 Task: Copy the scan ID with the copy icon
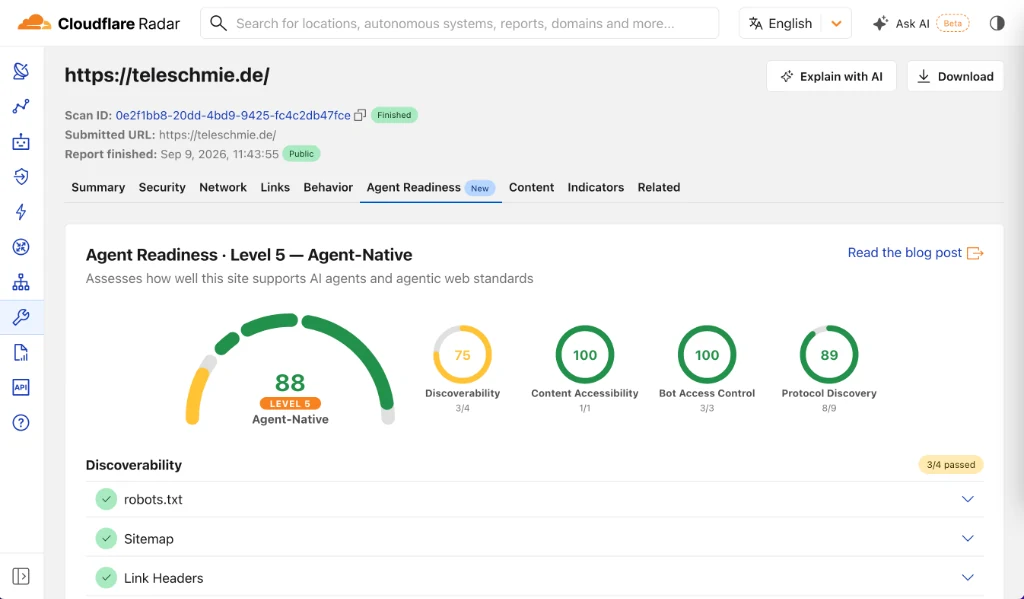point(360,115)
